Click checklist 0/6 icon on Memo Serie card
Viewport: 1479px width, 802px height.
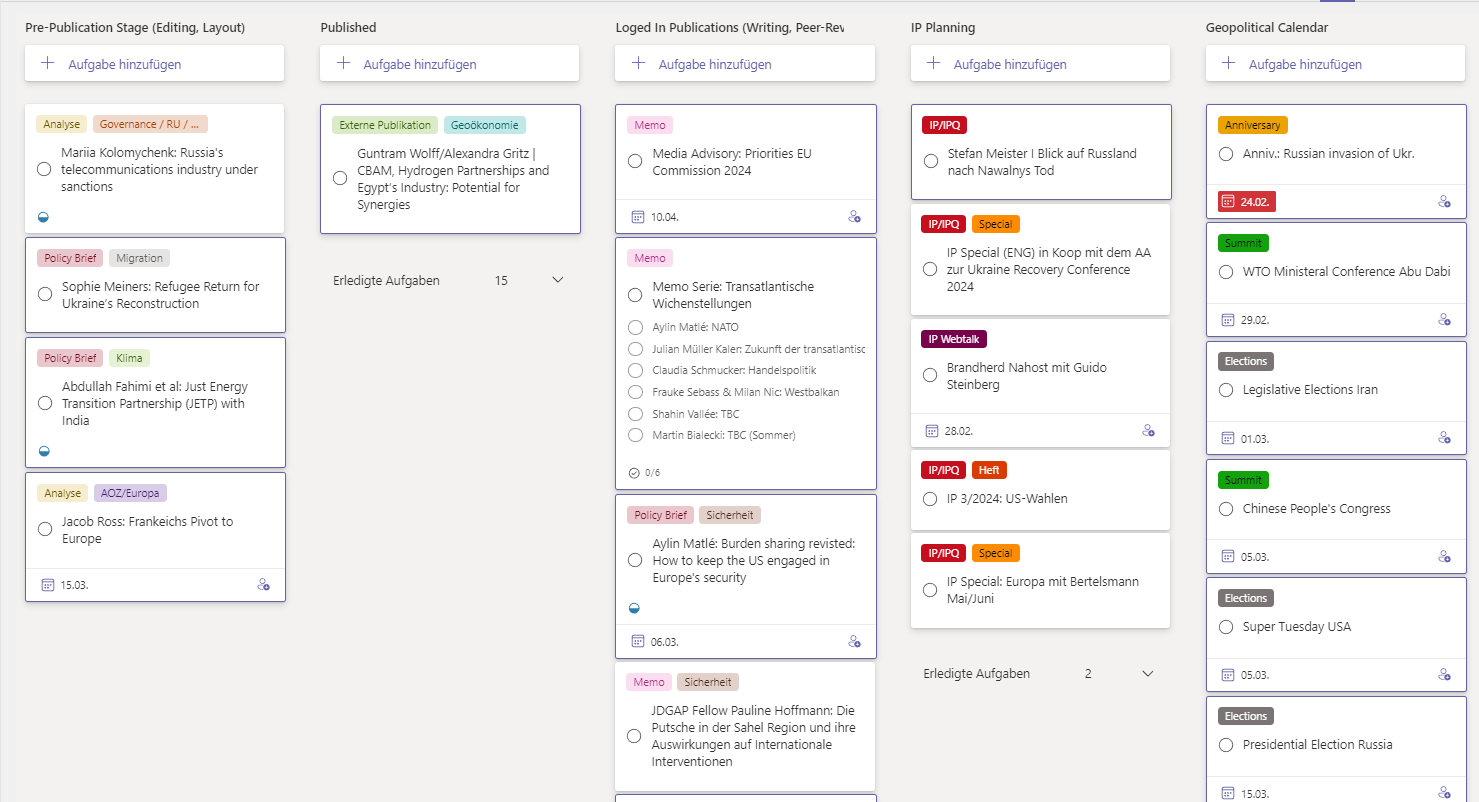(634, 472)
